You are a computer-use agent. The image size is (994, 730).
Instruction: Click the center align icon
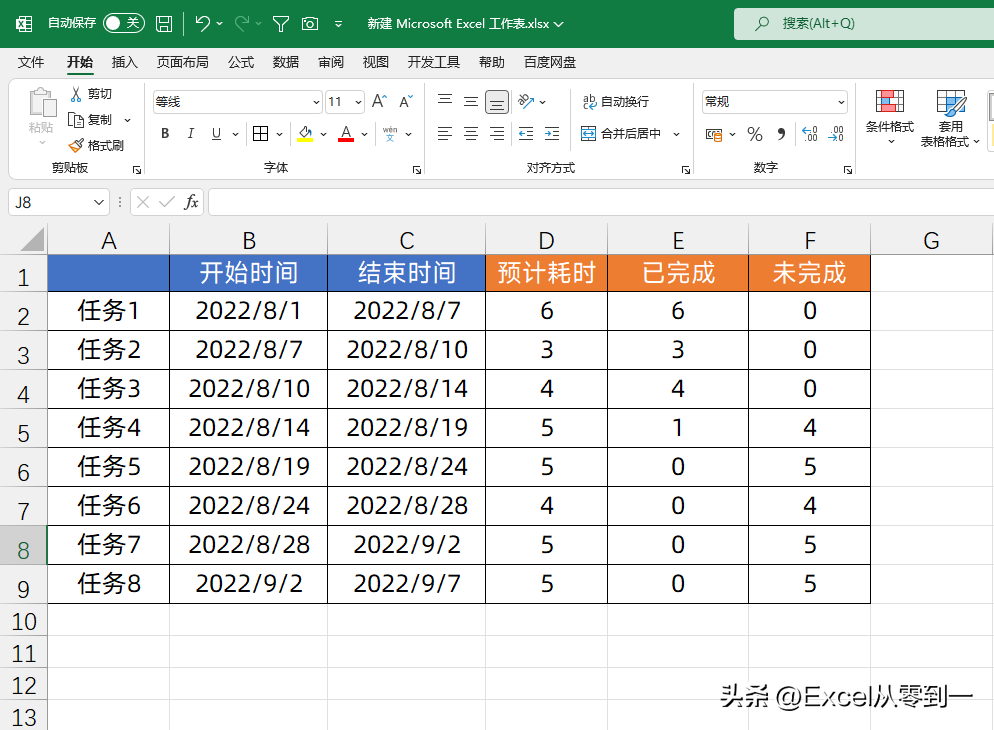pos(471,134)
